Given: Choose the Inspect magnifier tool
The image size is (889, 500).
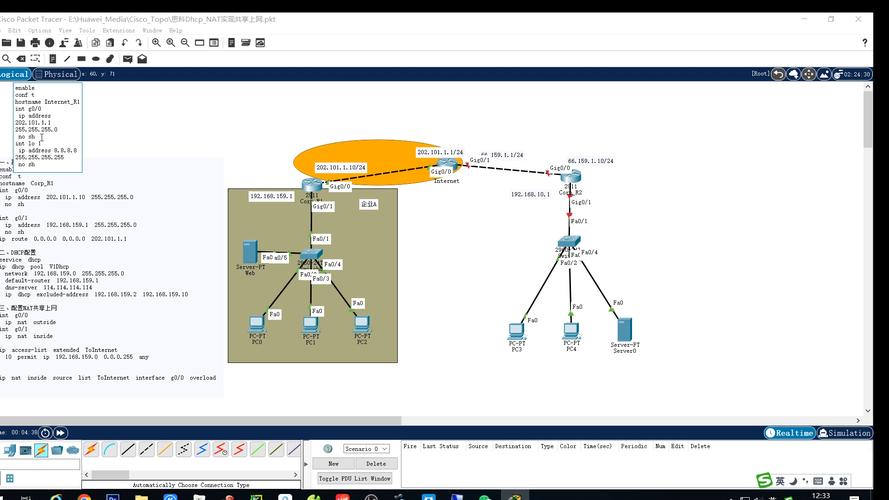Looking at the screenshot, I should (x=6, y=58).
